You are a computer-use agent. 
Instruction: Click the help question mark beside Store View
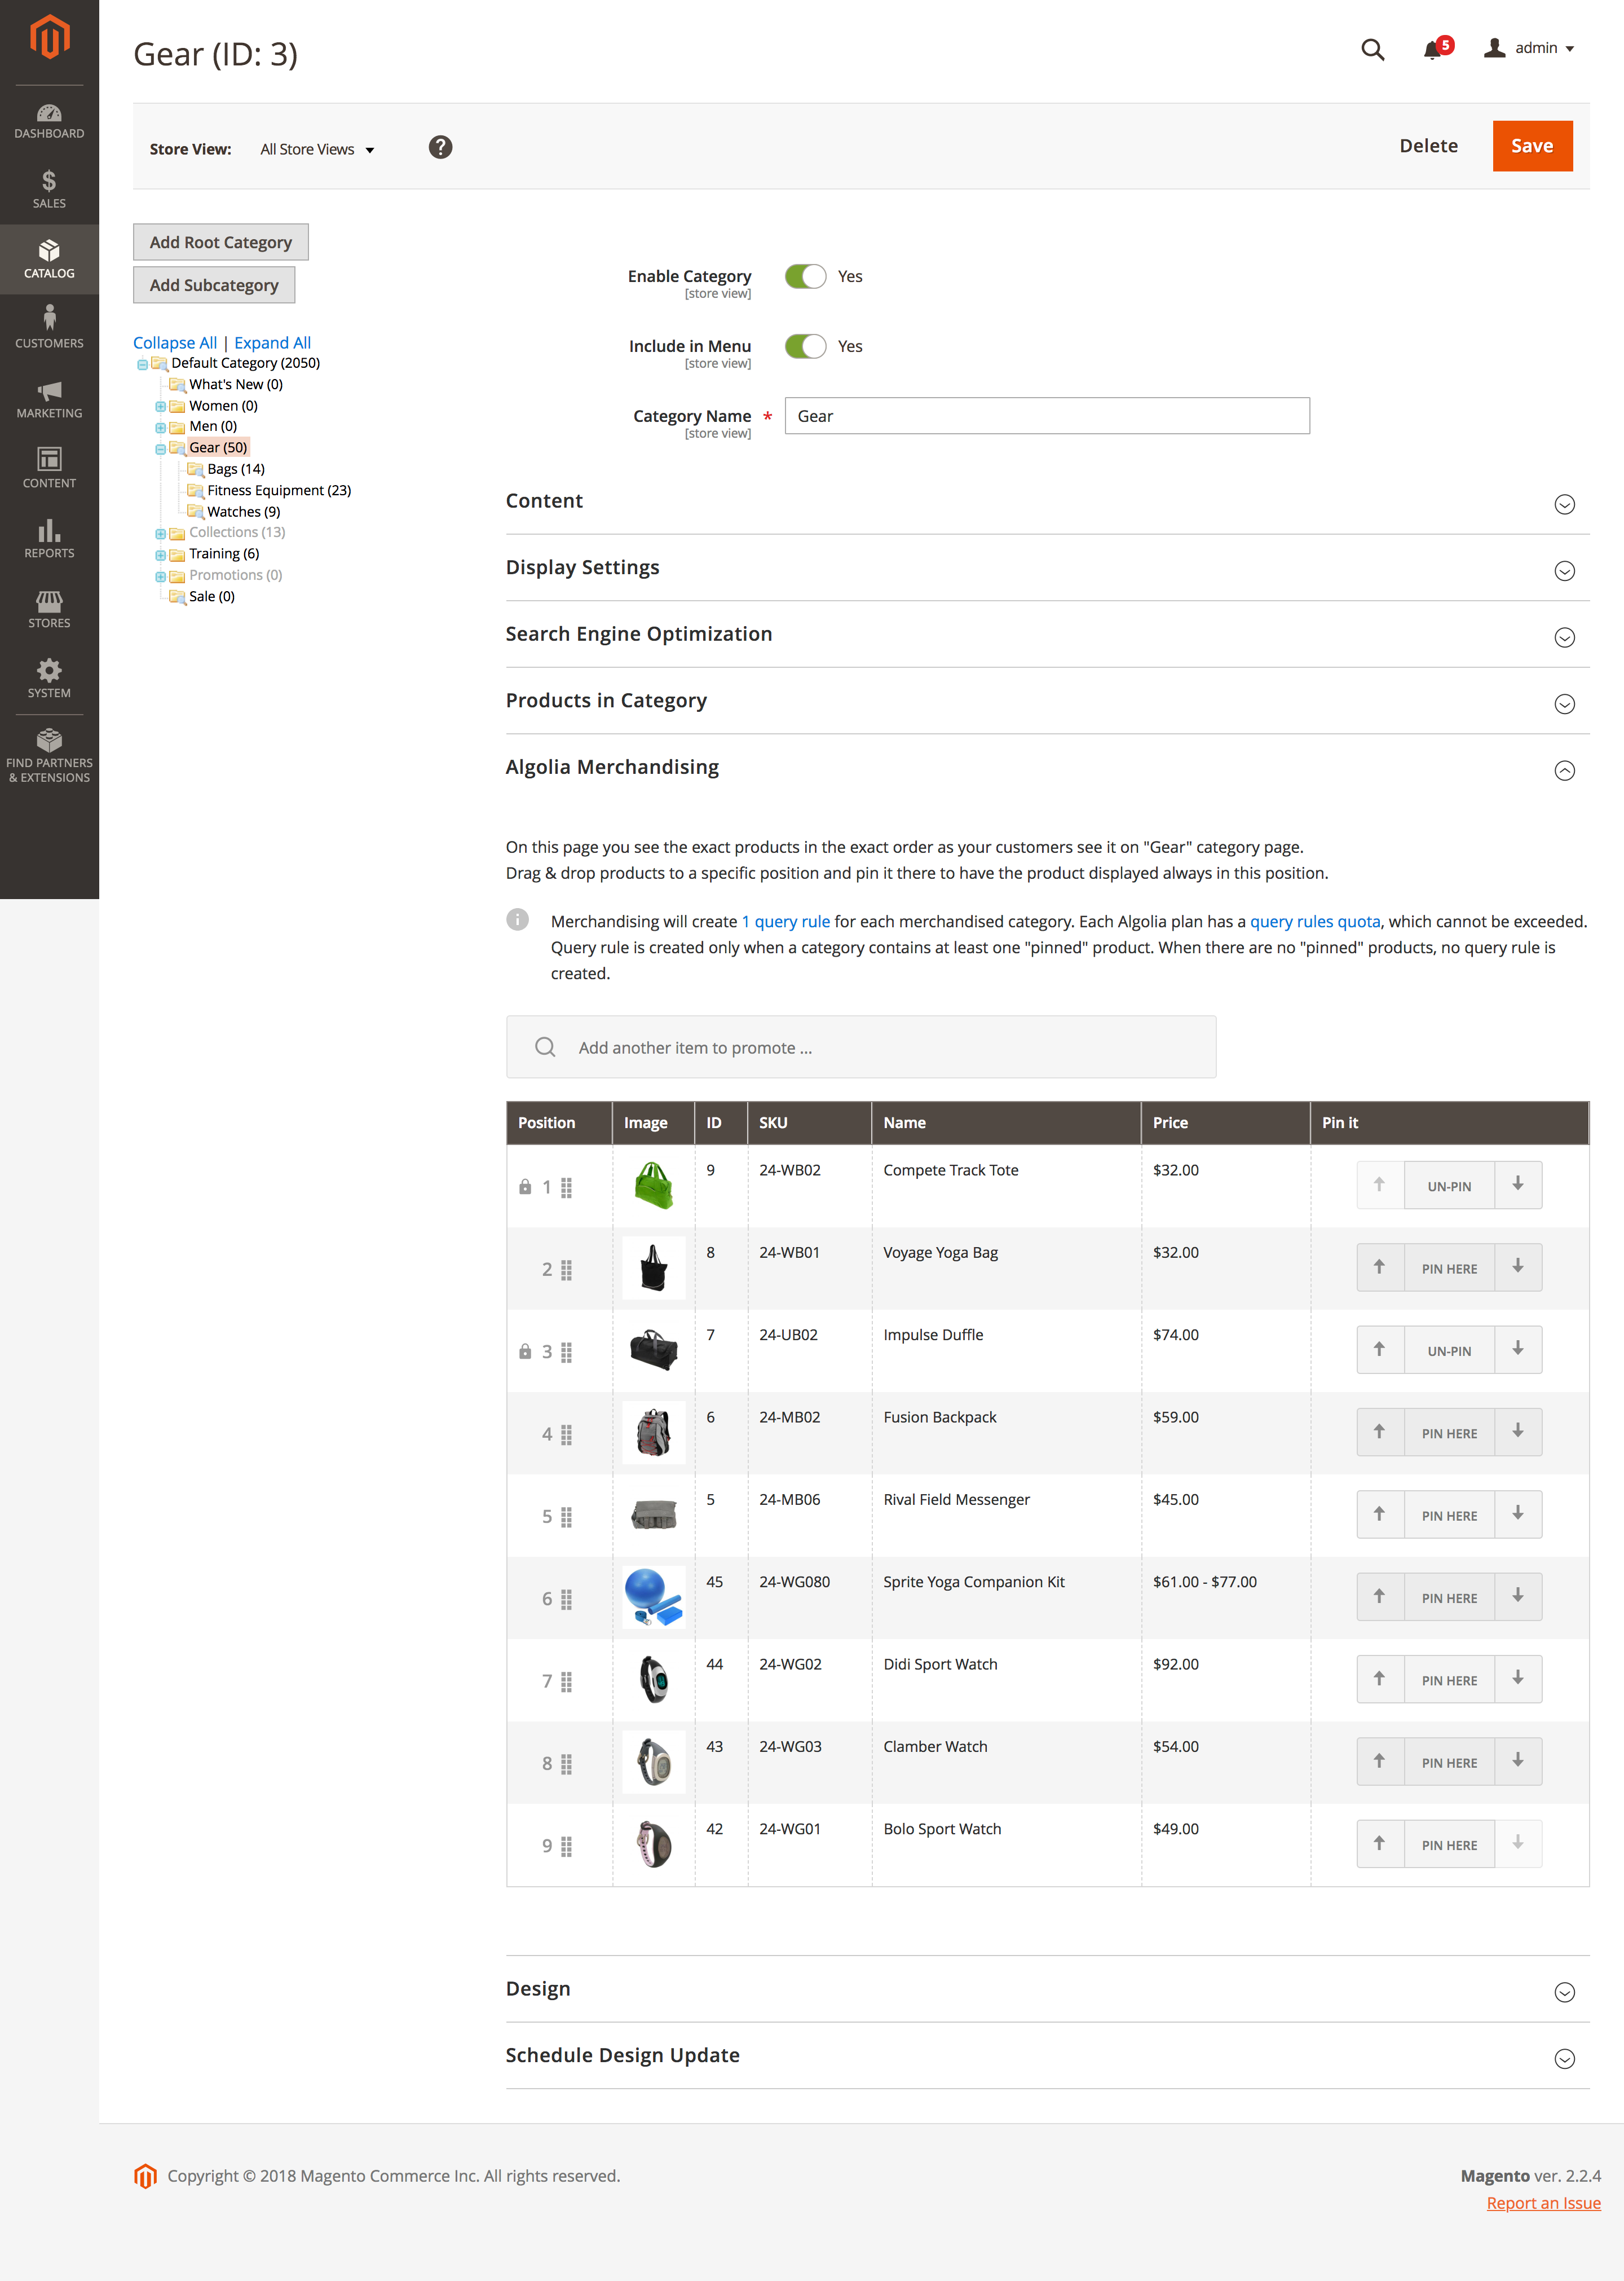tap(440, 147)
